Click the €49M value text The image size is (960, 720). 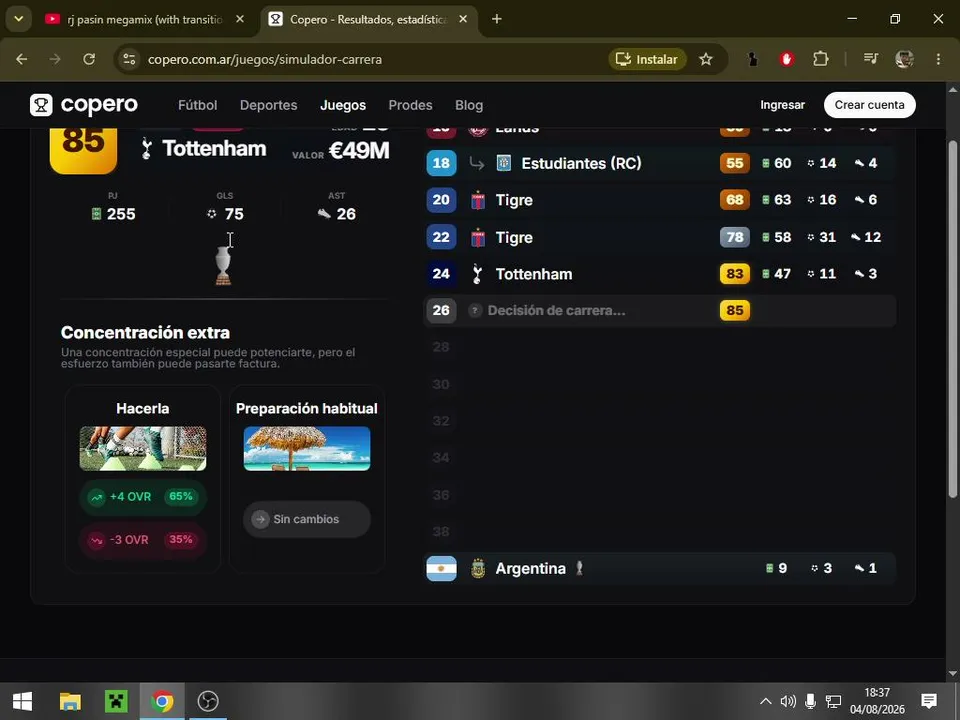pyautogui.click(x=359, y=151)
